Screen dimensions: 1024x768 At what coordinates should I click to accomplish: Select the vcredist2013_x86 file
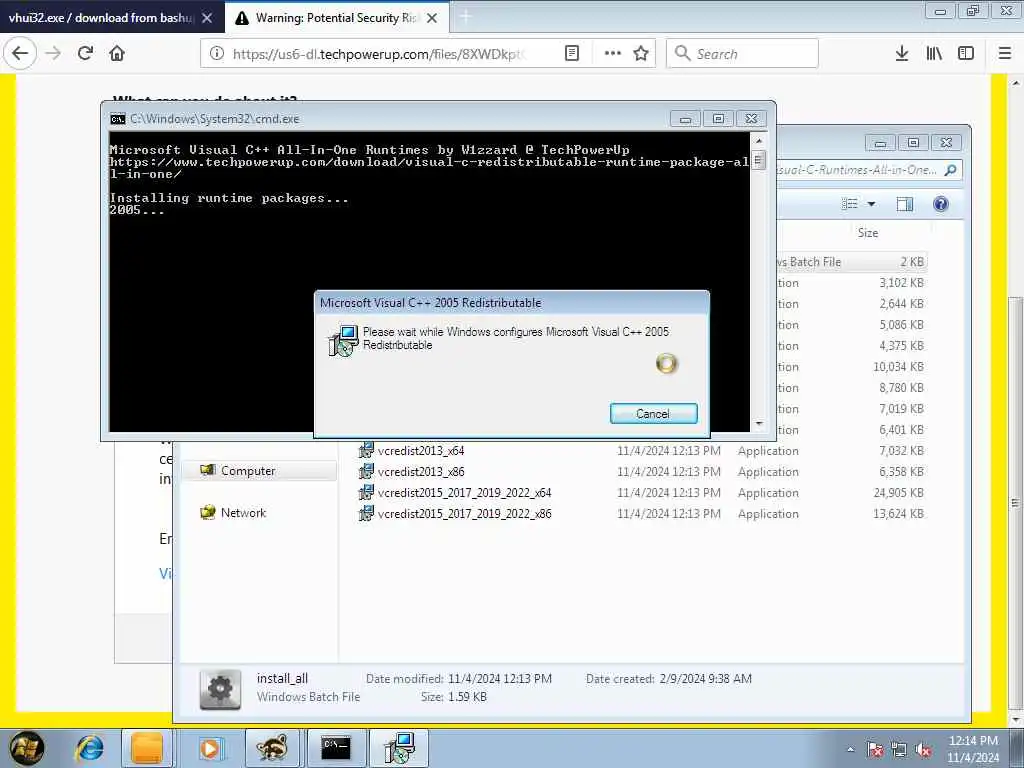(421, 472)
